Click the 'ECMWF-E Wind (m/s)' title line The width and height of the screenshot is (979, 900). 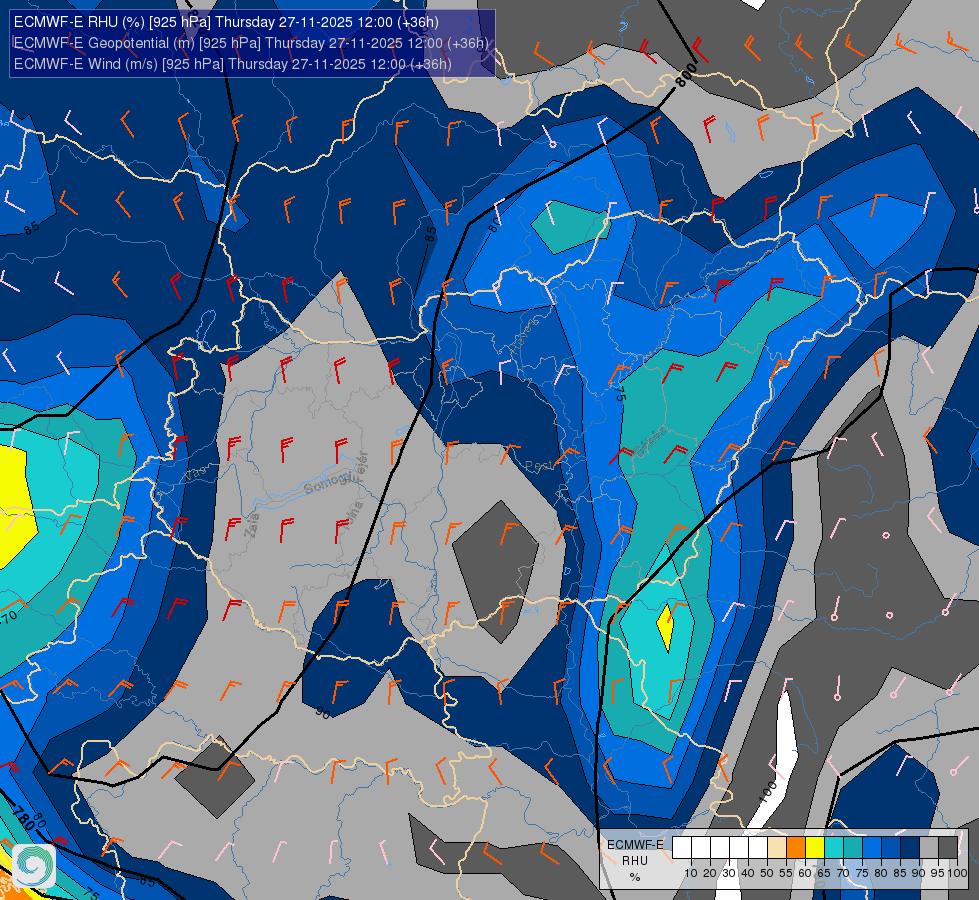232,64
